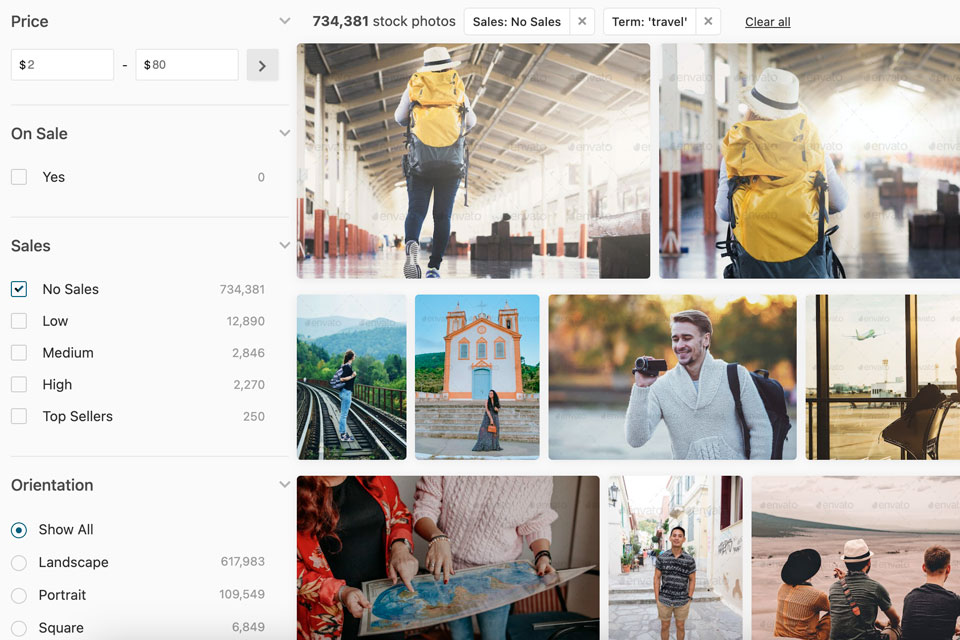The height and width of the screenshot is (640, 960).
Task: Select the 'Show All' orientation radio
Action: (19, 530)
